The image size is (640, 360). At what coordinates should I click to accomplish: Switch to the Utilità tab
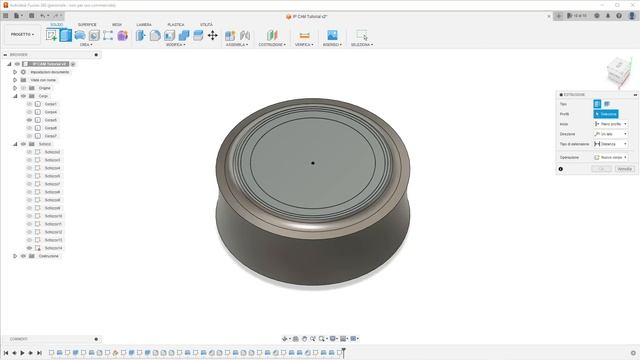click(206, 25)
